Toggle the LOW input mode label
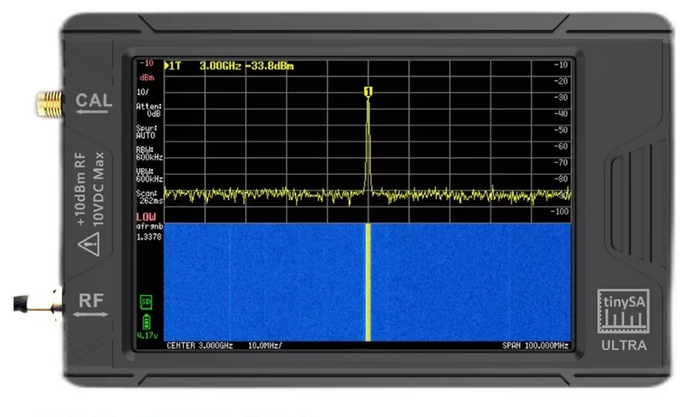Image resolution: width=700 pixels, height=417 pixels. tap(146, 217)
